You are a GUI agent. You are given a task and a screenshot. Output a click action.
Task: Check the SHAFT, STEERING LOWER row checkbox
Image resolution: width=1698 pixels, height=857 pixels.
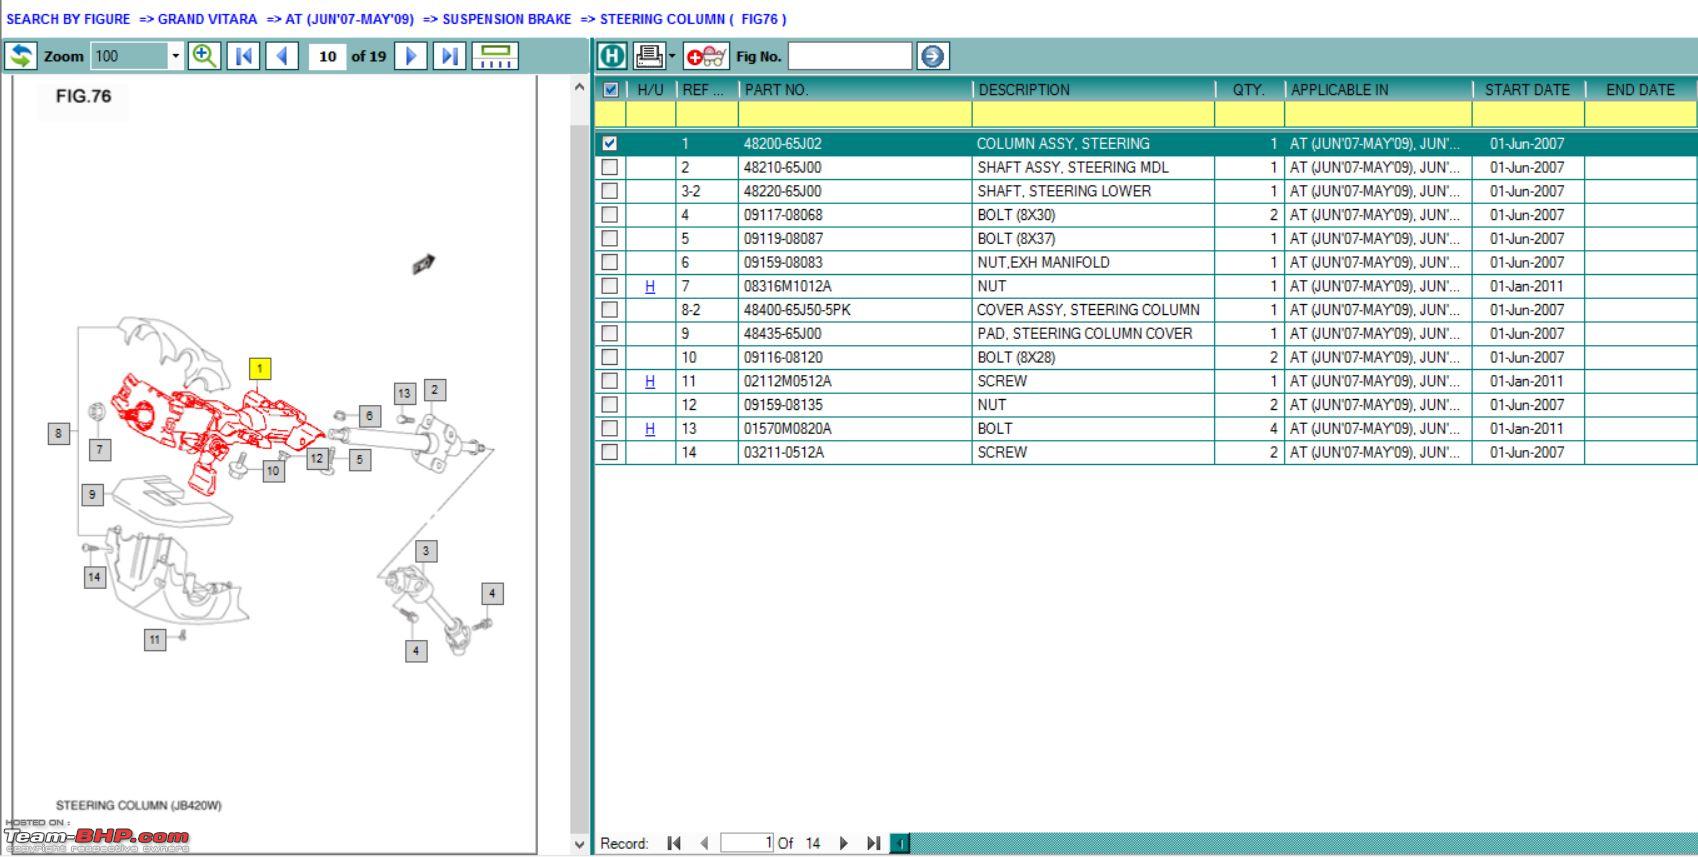610,191
